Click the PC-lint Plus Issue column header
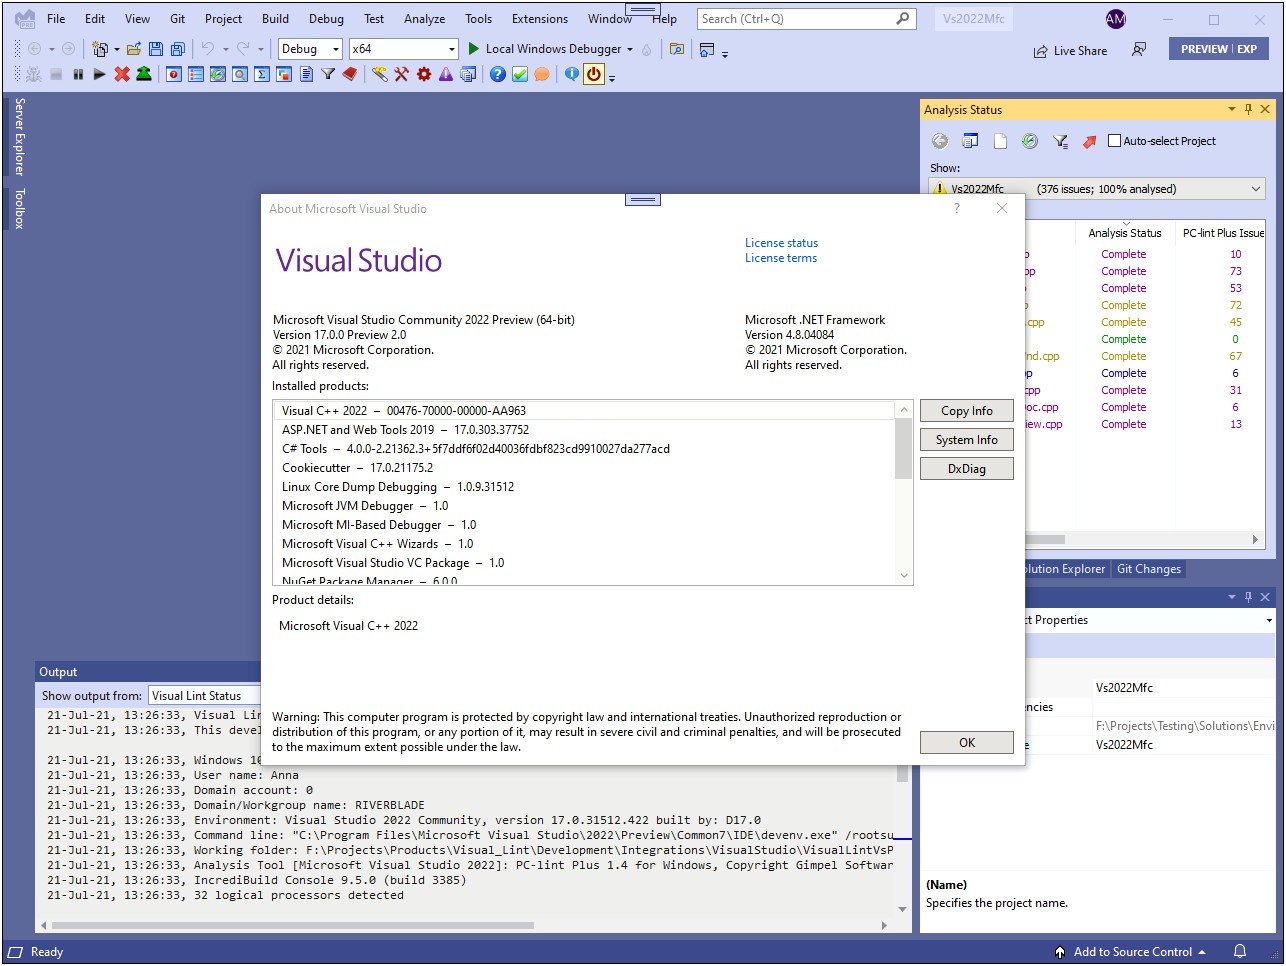The height and width of the screenshot is (966, 1286). [x=1223, y=233]
